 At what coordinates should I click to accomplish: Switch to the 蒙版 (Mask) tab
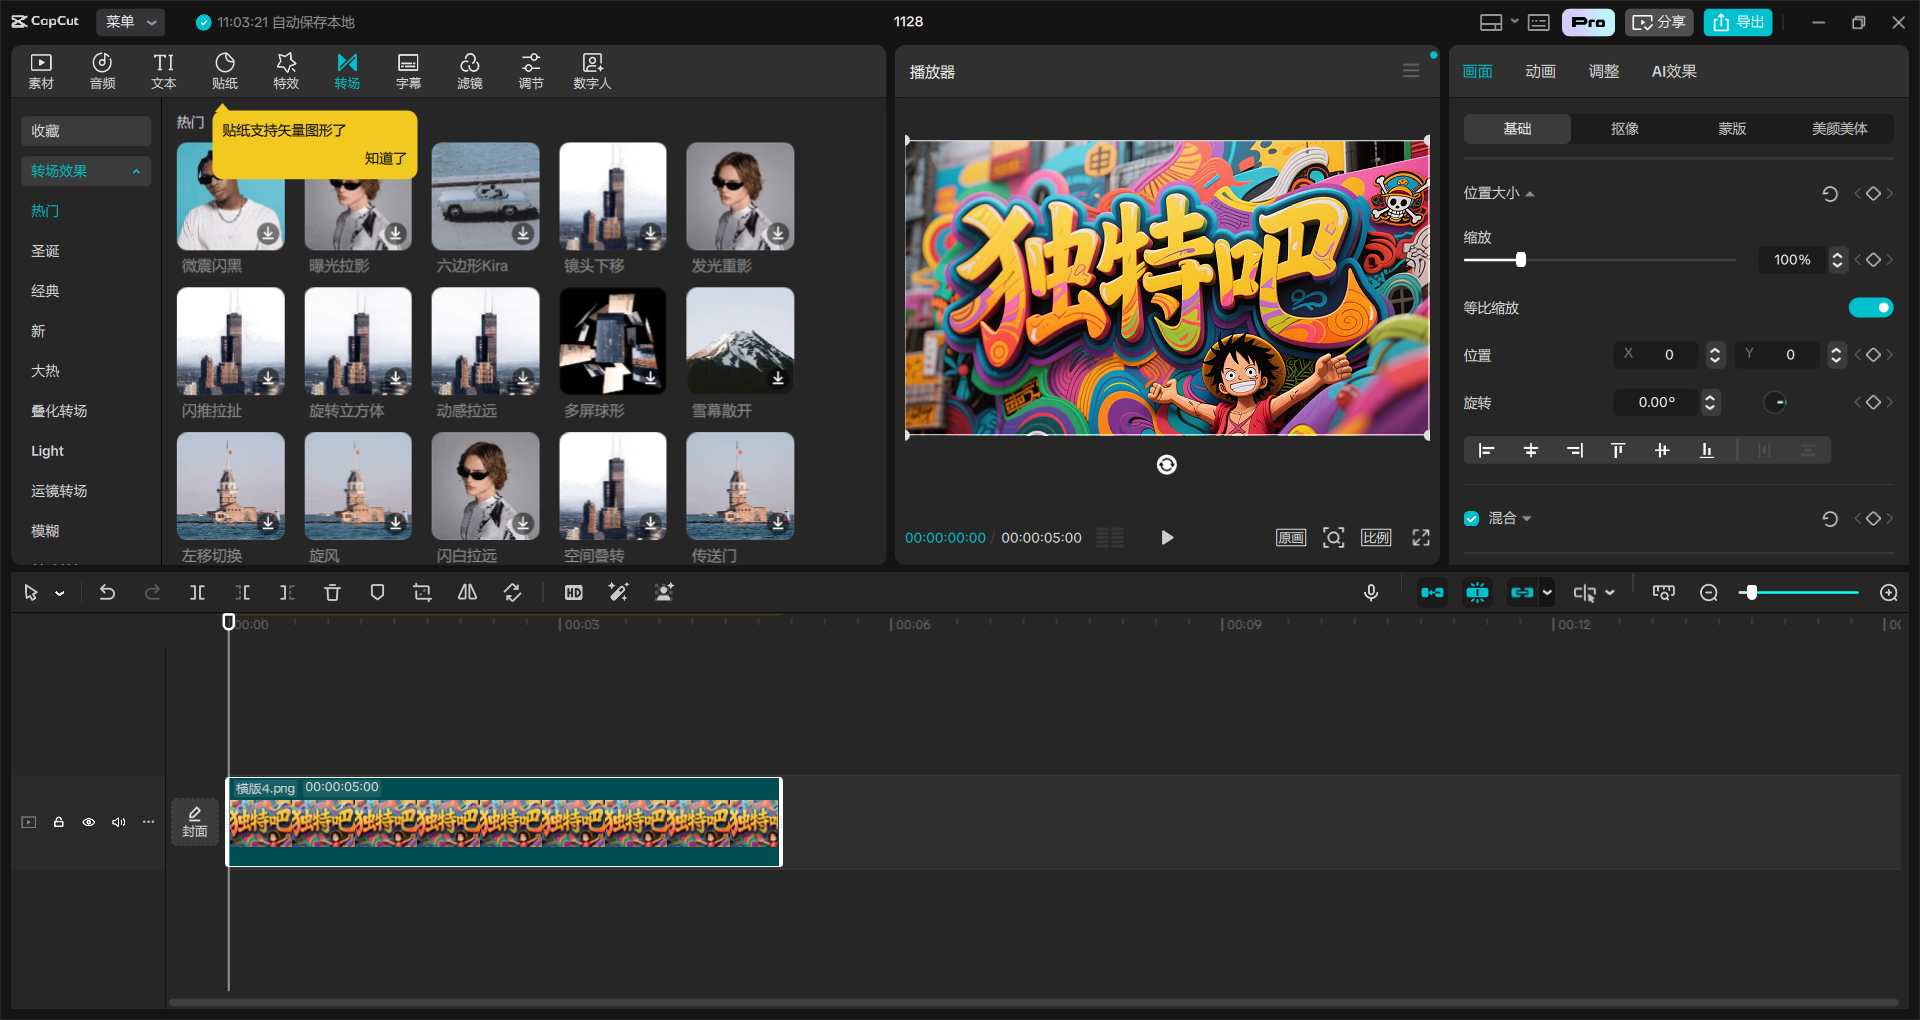[x=1731, y=128]
